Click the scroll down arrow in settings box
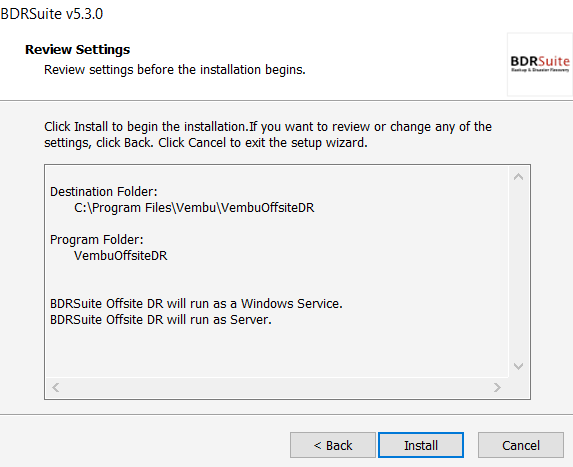 tap(518, 366)
